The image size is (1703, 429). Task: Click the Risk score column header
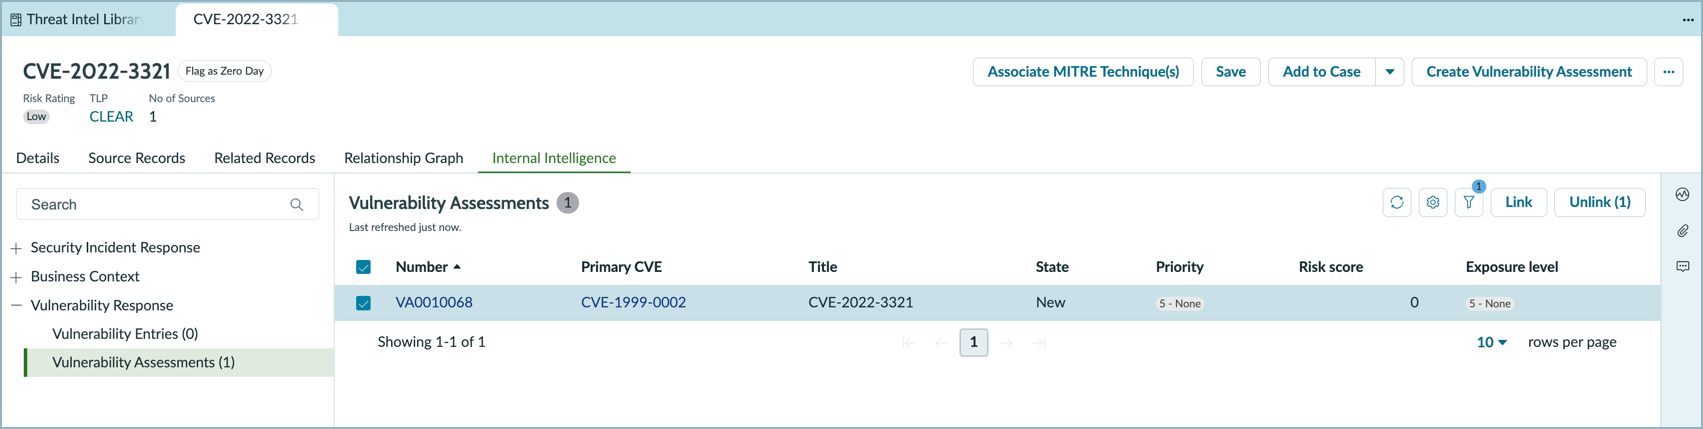(1331, 267)
